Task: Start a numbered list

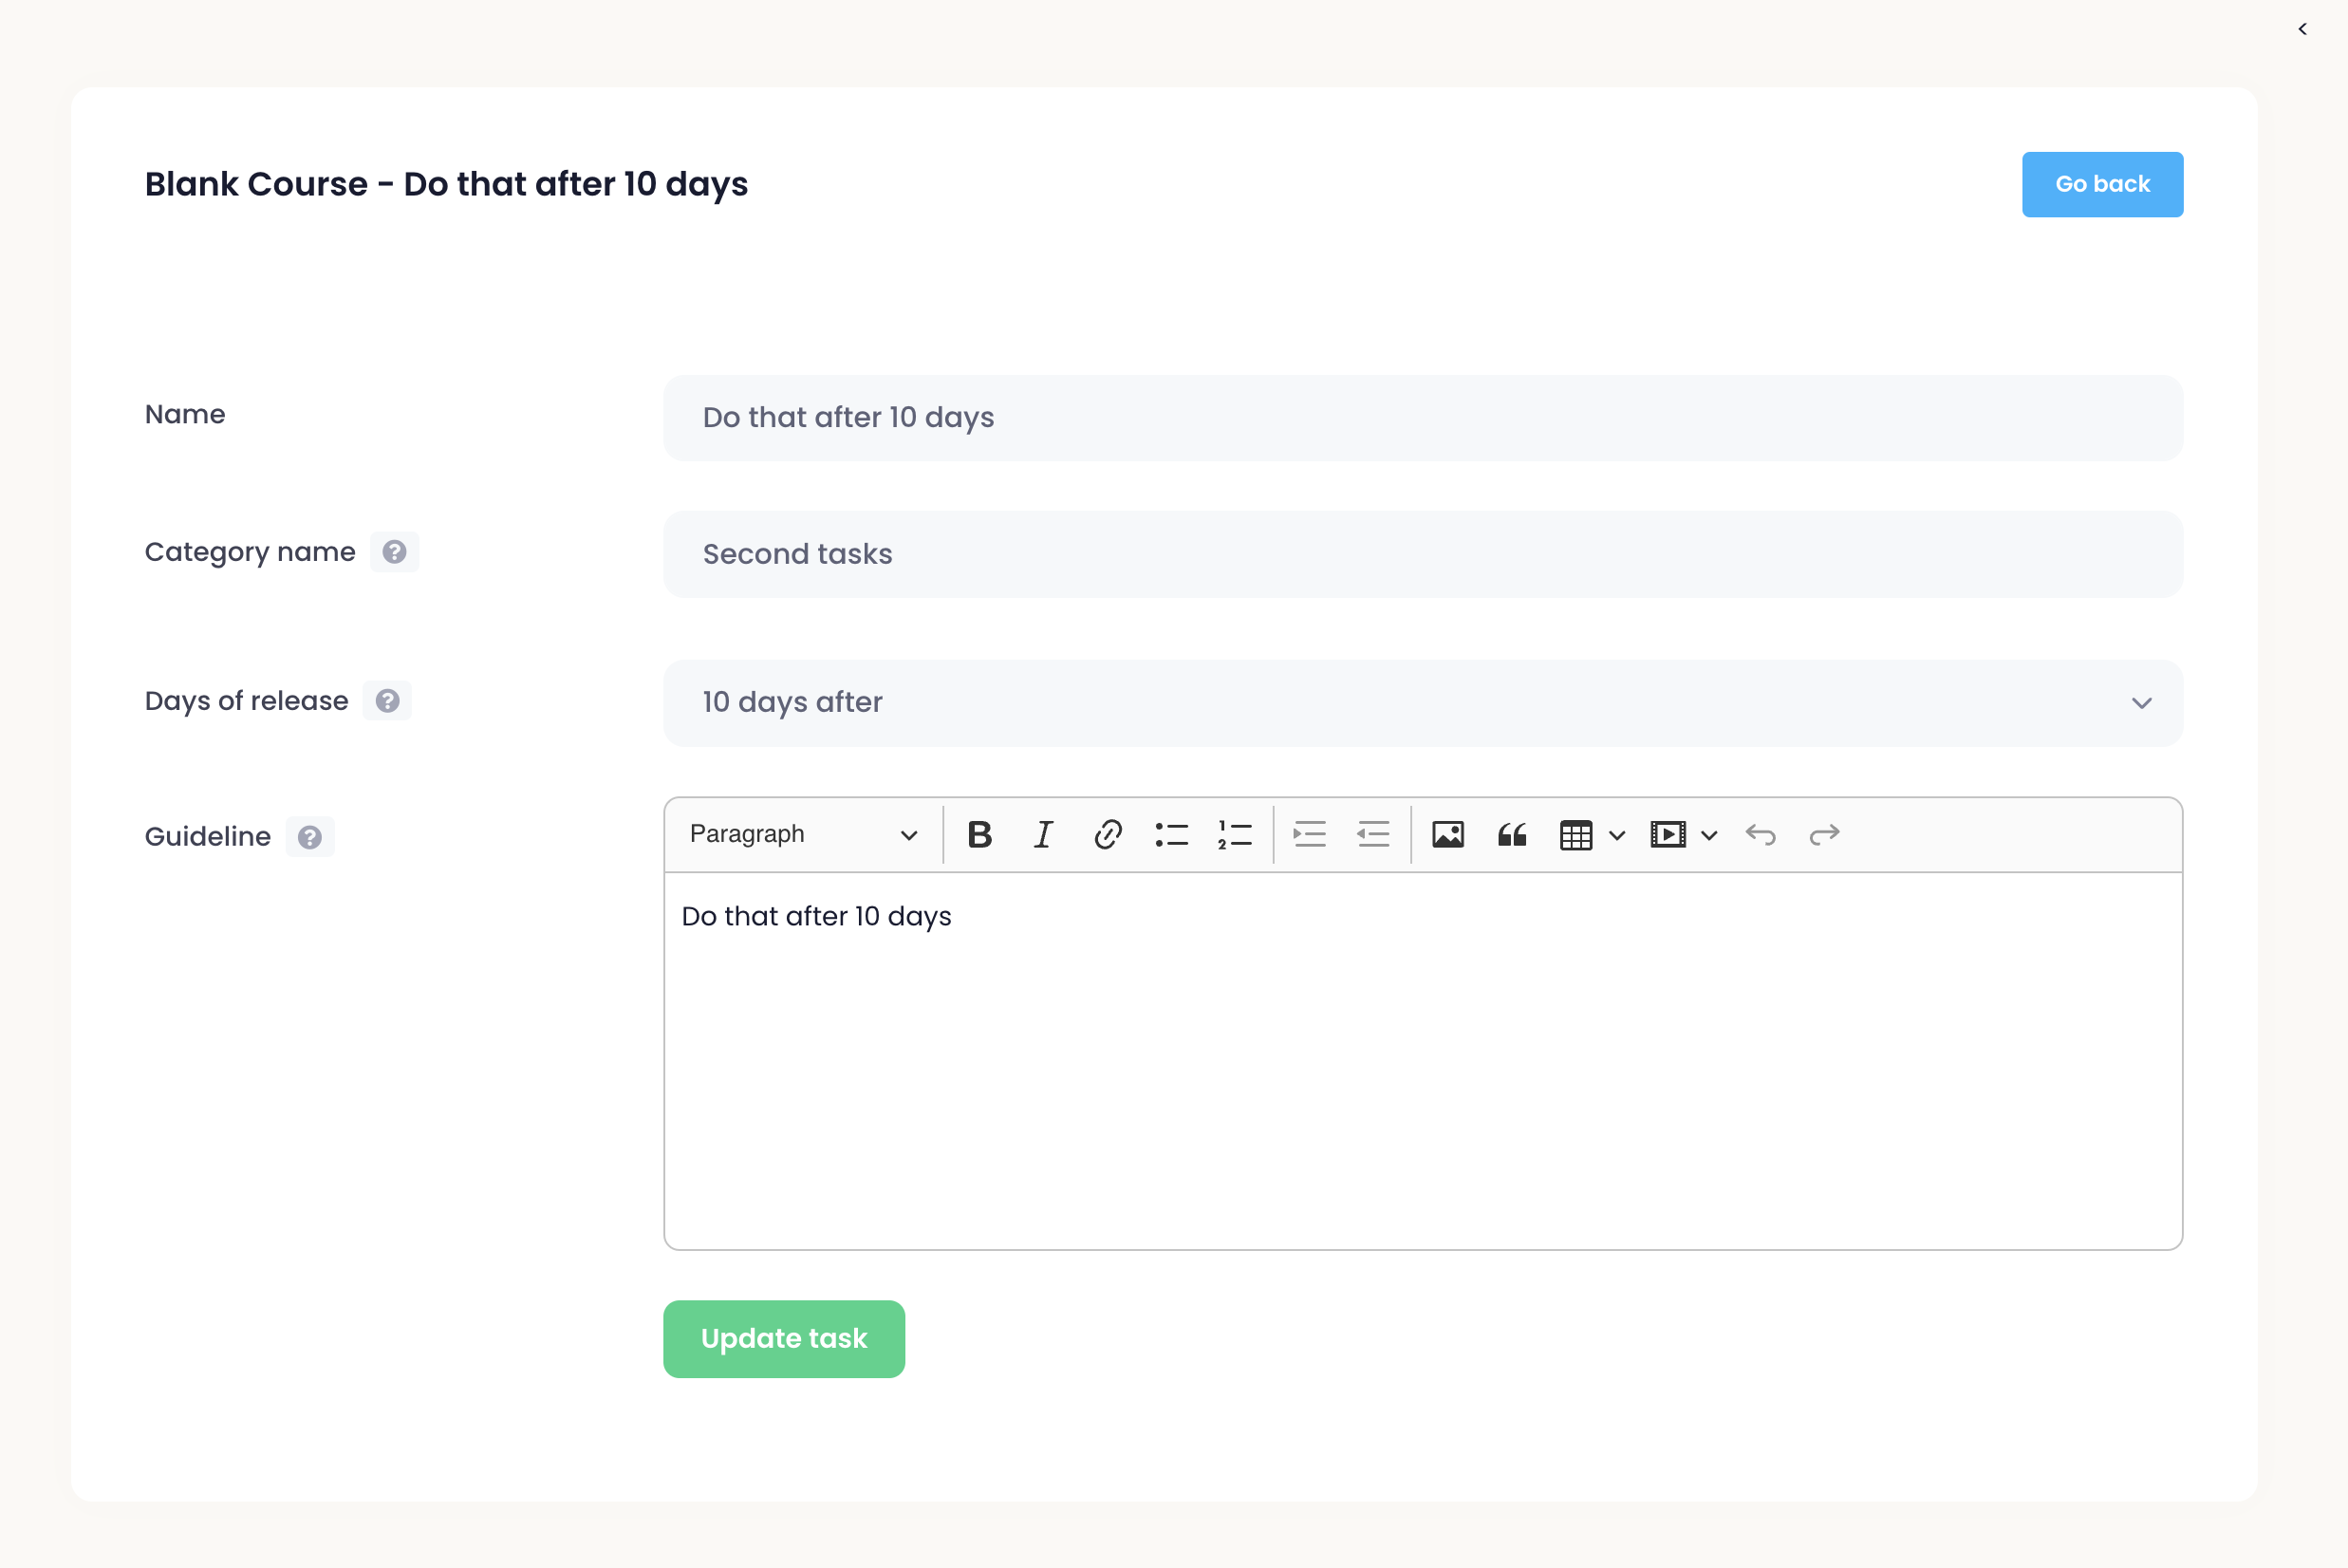Action: 1235,834
